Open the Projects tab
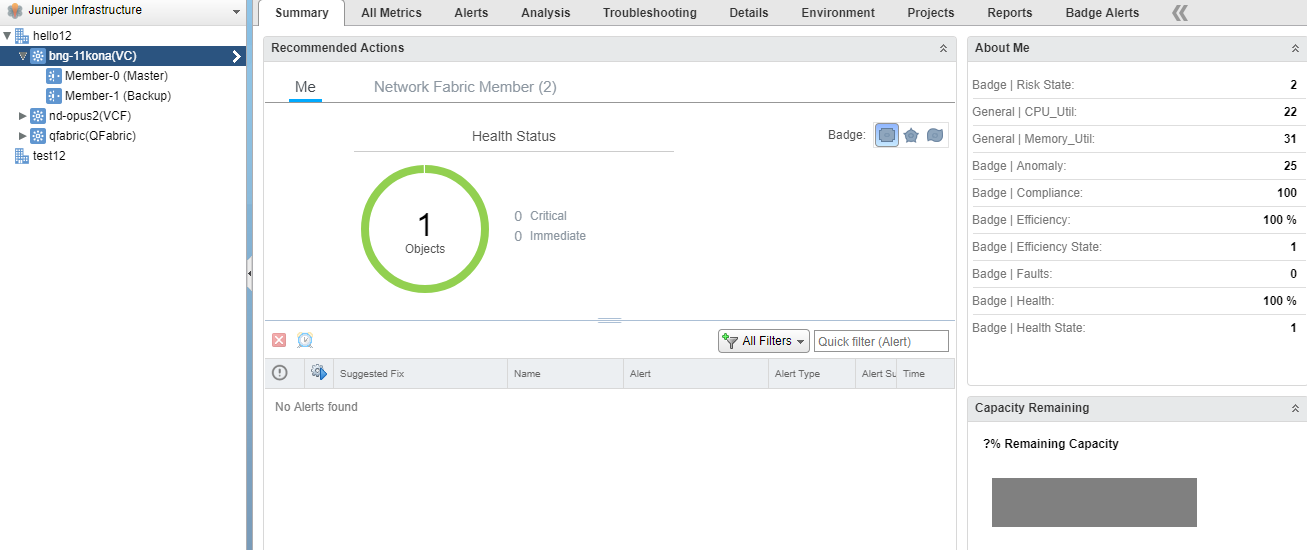The width and height of the screenshot is (1307, 550). point(931,13)
